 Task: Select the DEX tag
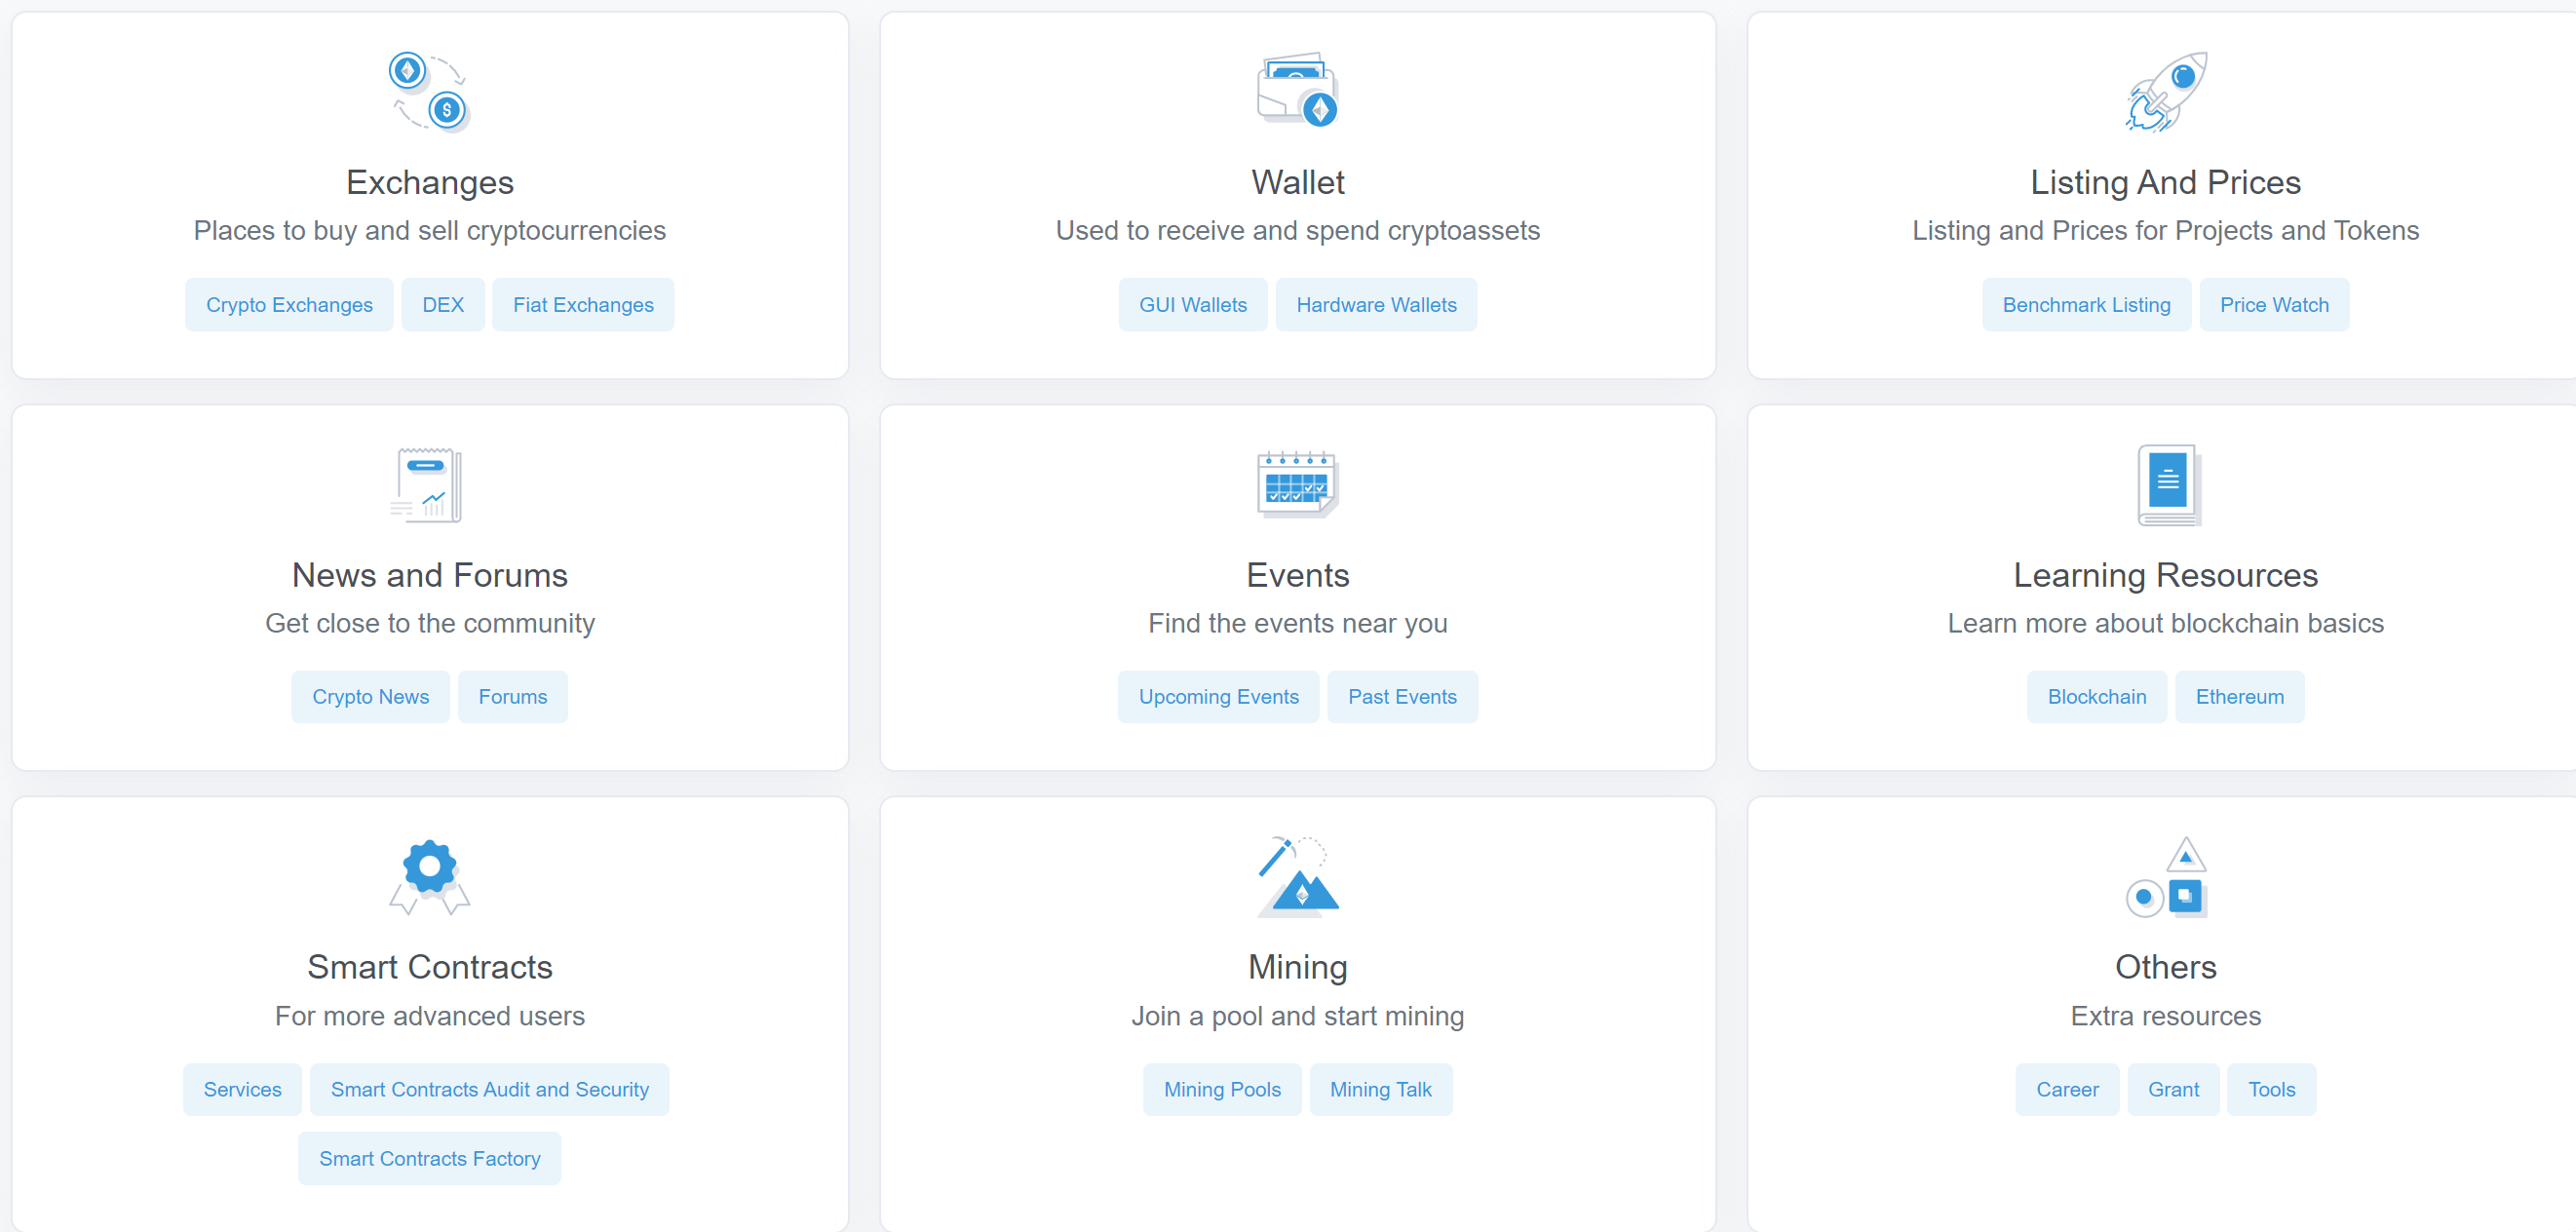442,305
